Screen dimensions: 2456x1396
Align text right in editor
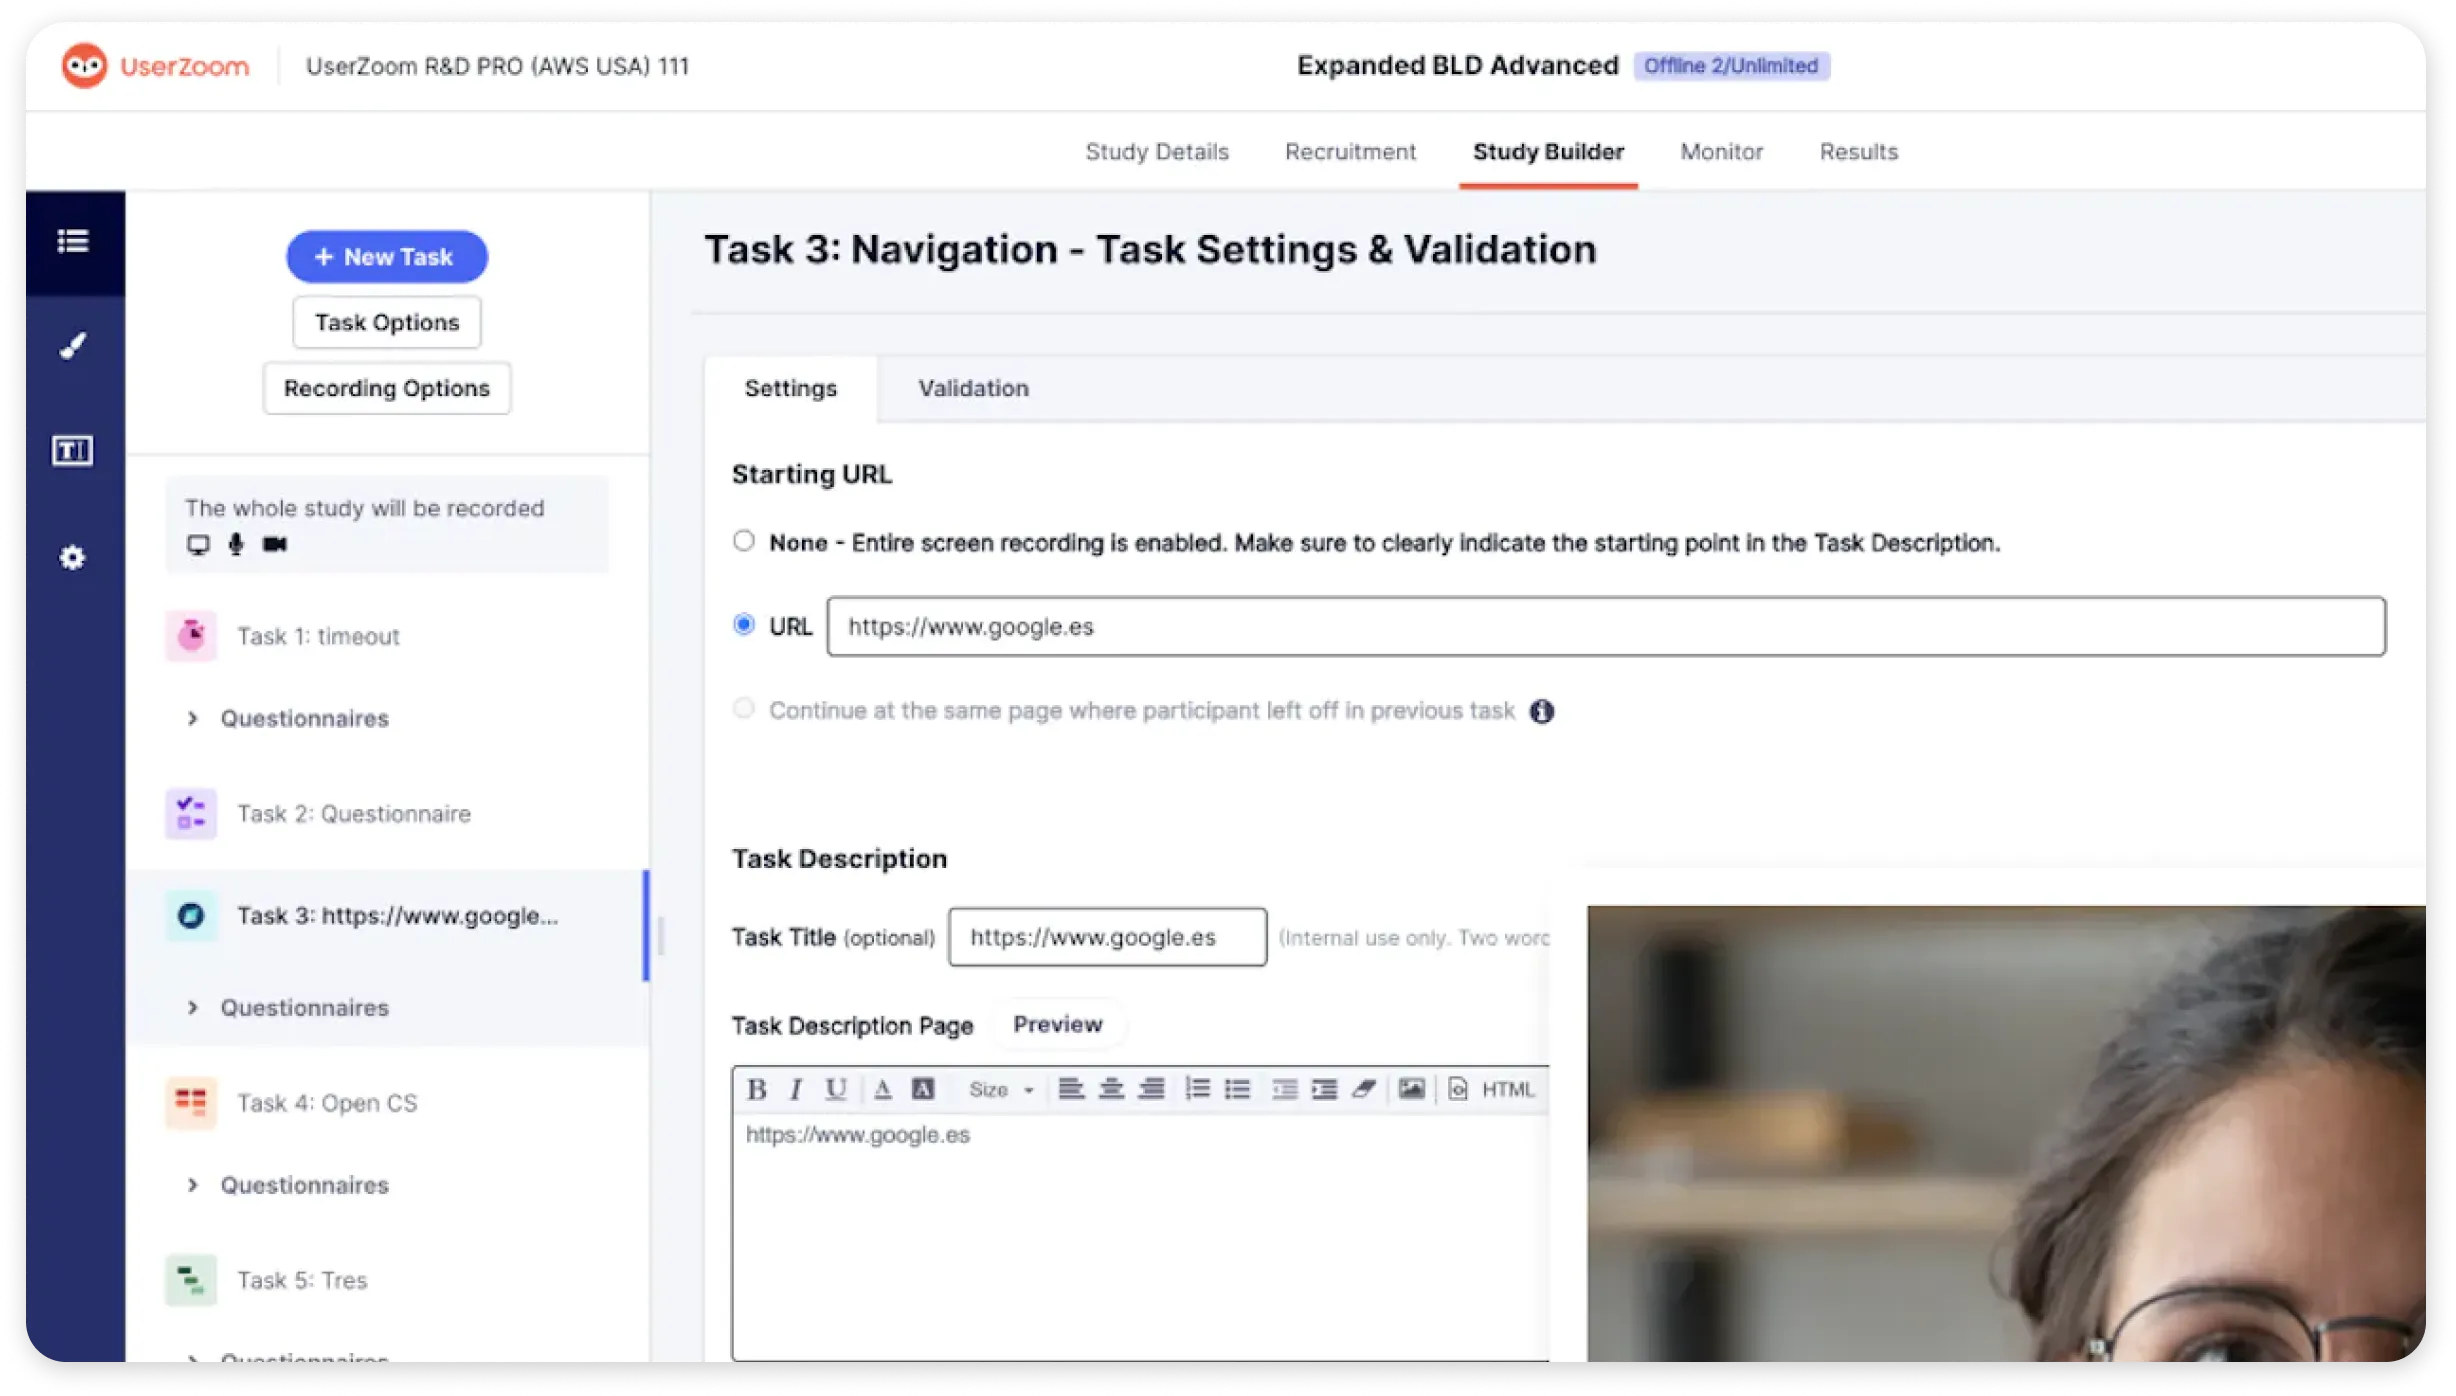click(x=1151, y=1089)
